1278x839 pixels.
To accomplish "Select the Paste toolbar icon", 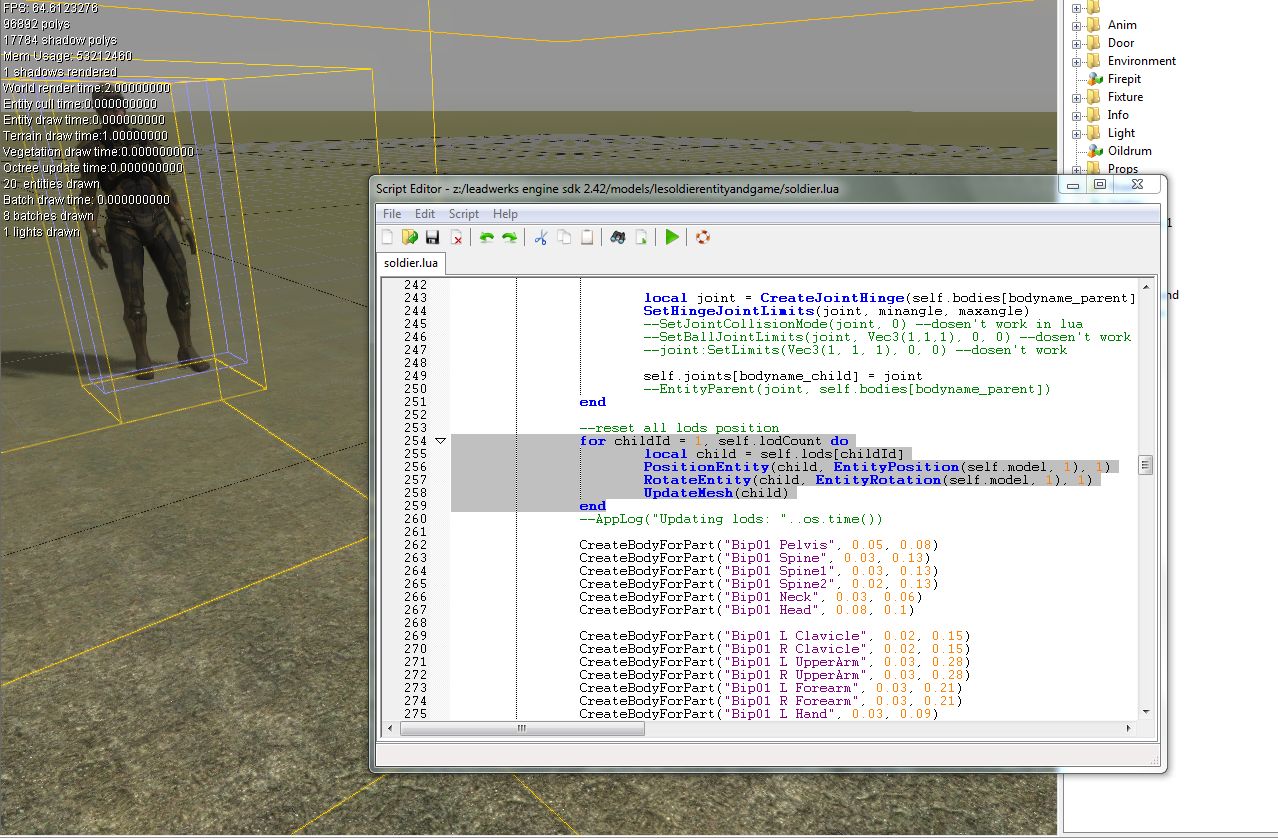I will [587, 237].
